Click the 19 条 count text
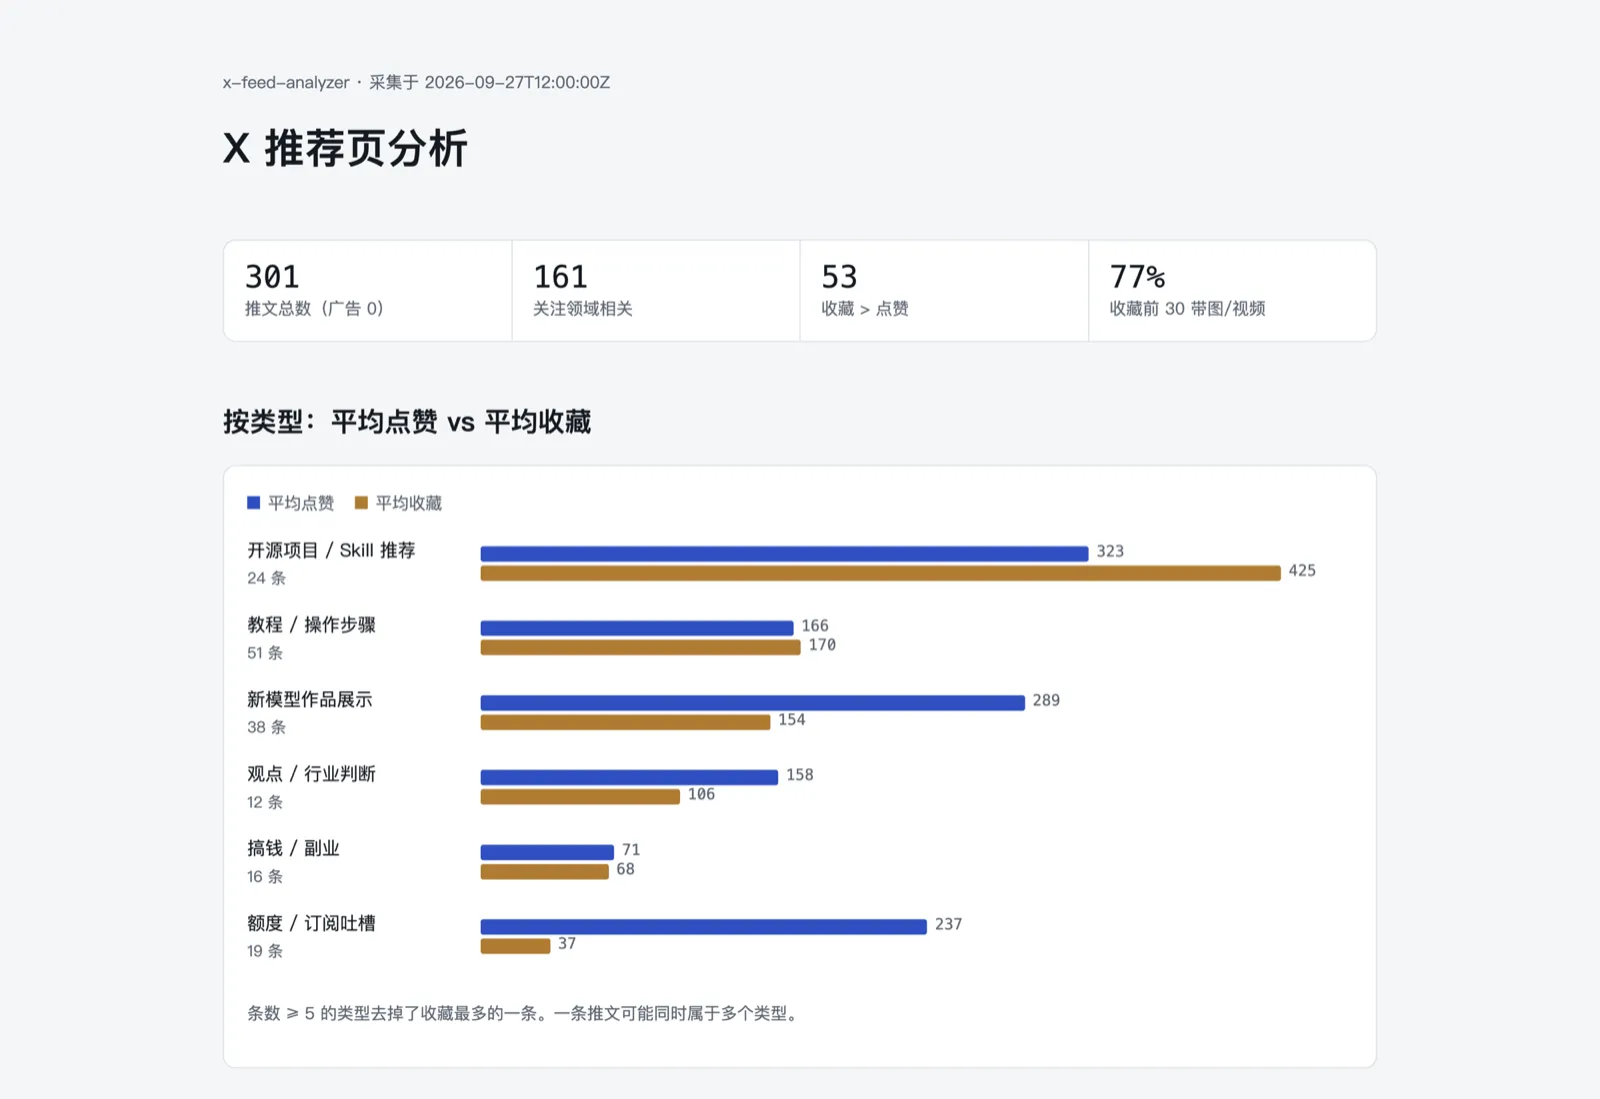 pyautogui.click(x=265, y=951)
